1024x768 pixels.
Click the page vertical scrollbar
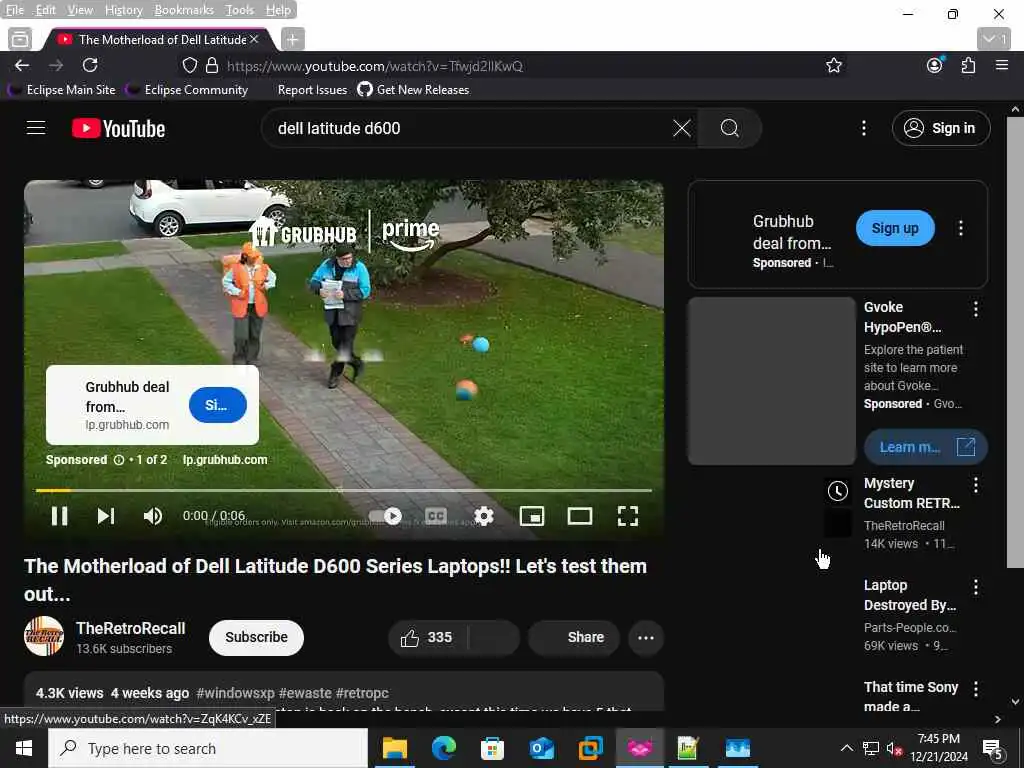[x=1015, y=340]
